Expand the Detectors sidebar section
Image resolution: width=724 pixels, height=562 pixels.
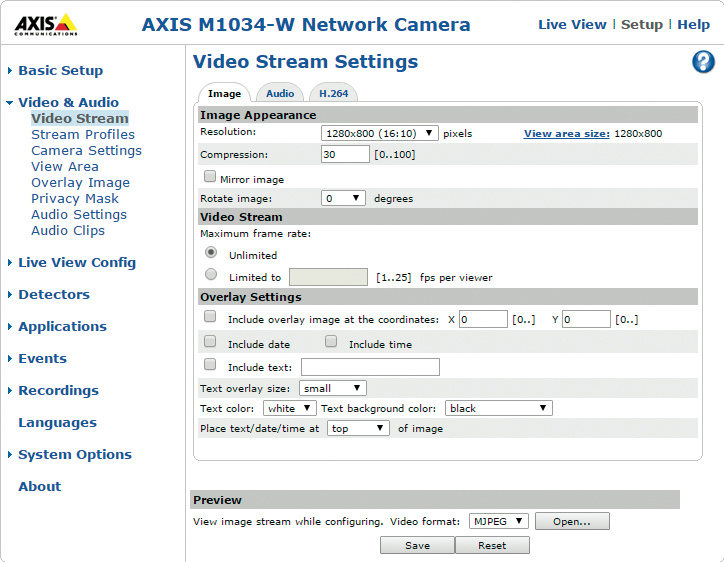pyautogui.click(x=54, y=295)
